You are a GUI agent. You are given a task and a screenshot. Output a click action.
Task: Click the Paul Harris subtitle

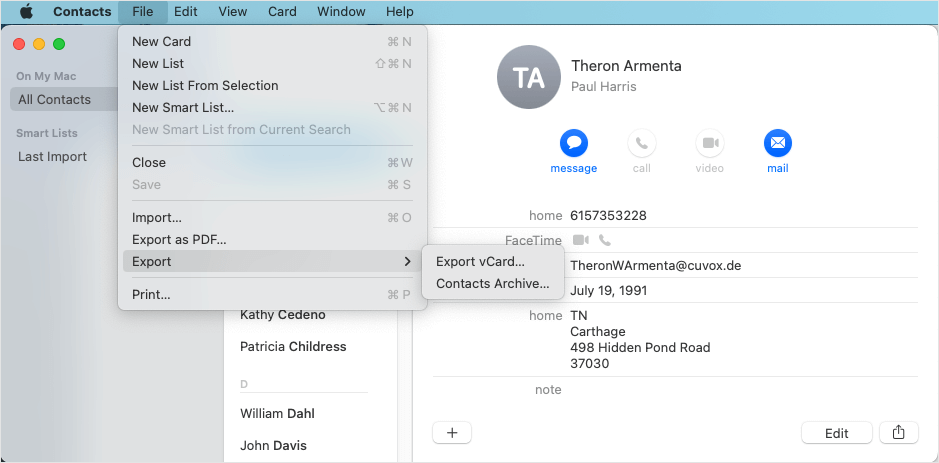pyautogui.click(x=604, y=87)
